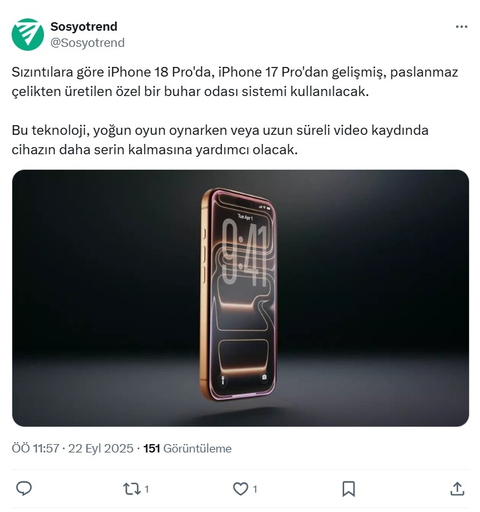Share the tweet using upload icon

click(457, 489)
